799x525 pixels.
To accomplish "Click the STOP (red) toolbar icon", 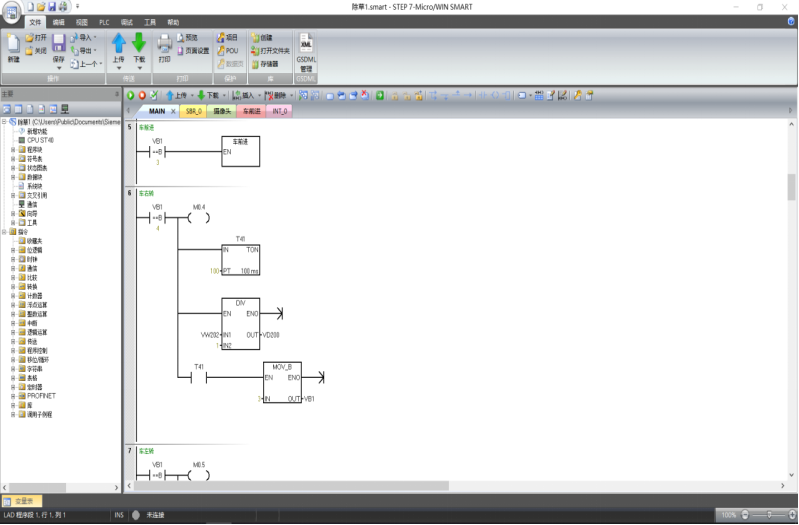I will (142, 95).
